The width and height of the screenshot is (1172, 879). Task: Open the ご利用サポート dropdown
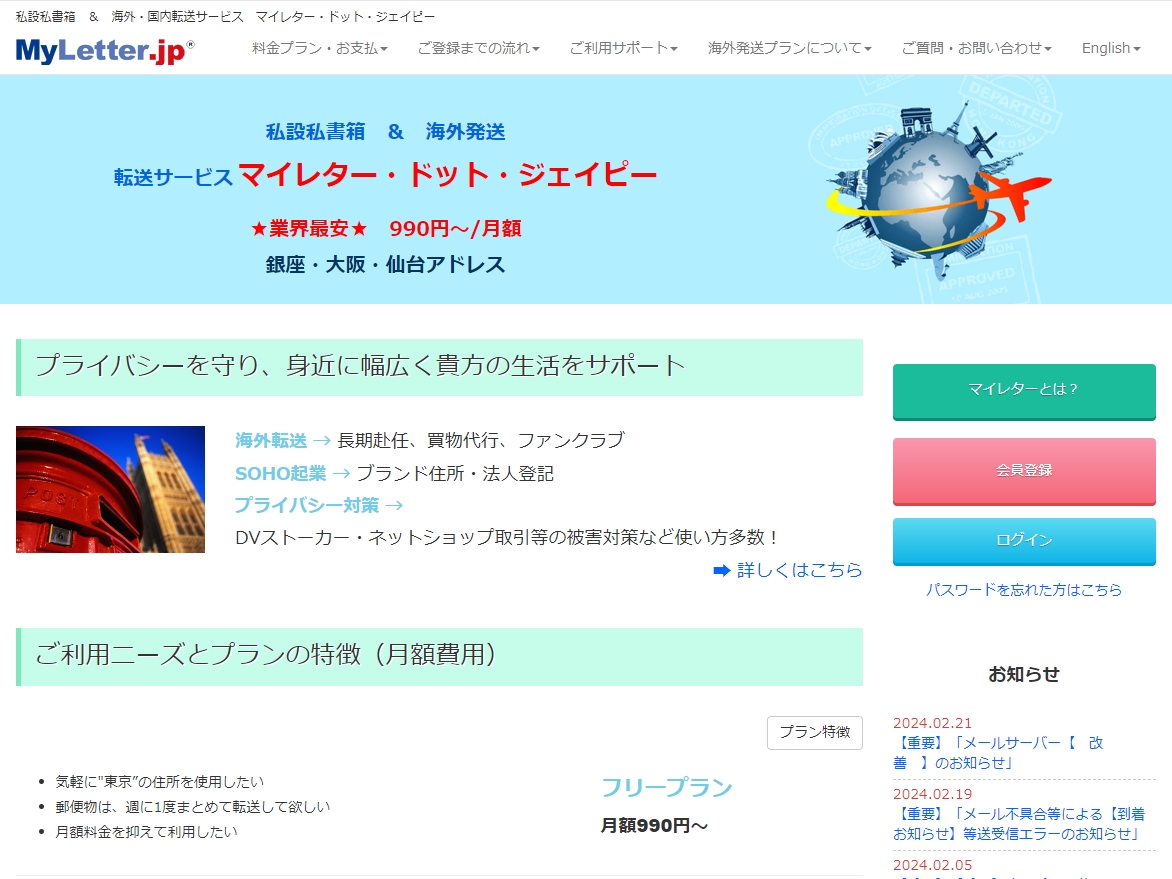click(623, 48)
